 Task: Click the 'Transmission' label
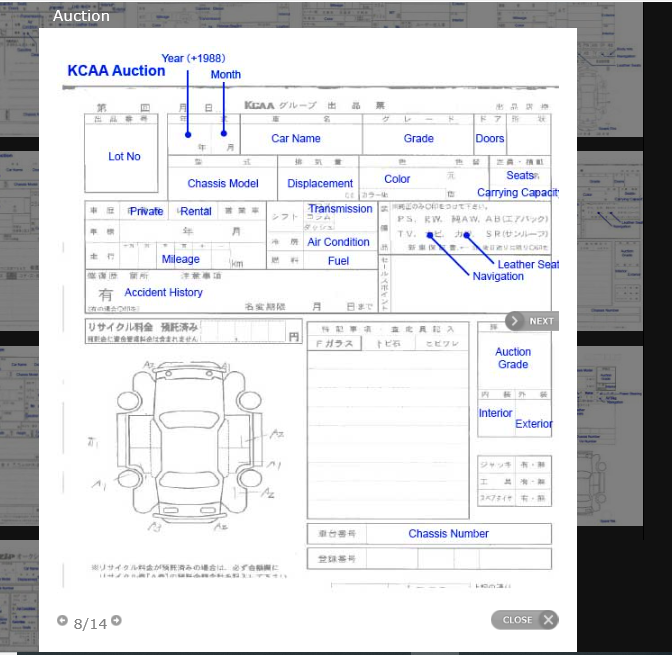(x=341, y=209)
